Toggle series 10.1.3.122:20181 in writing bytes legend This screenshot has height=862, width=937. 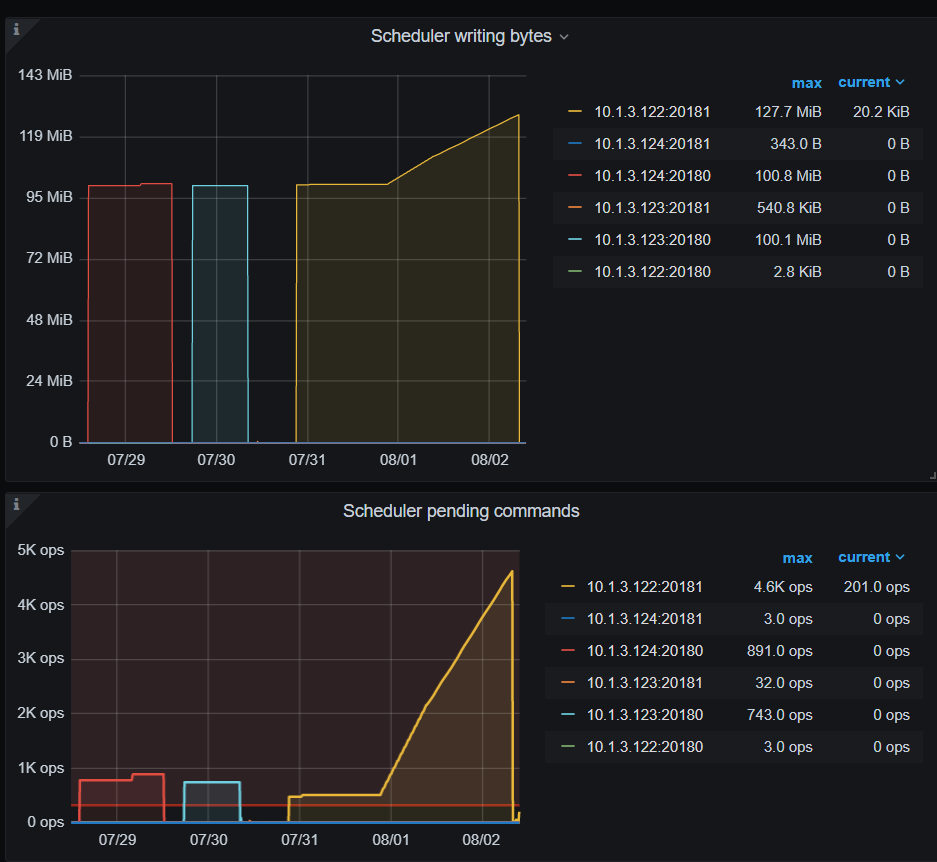click(652, 112)
